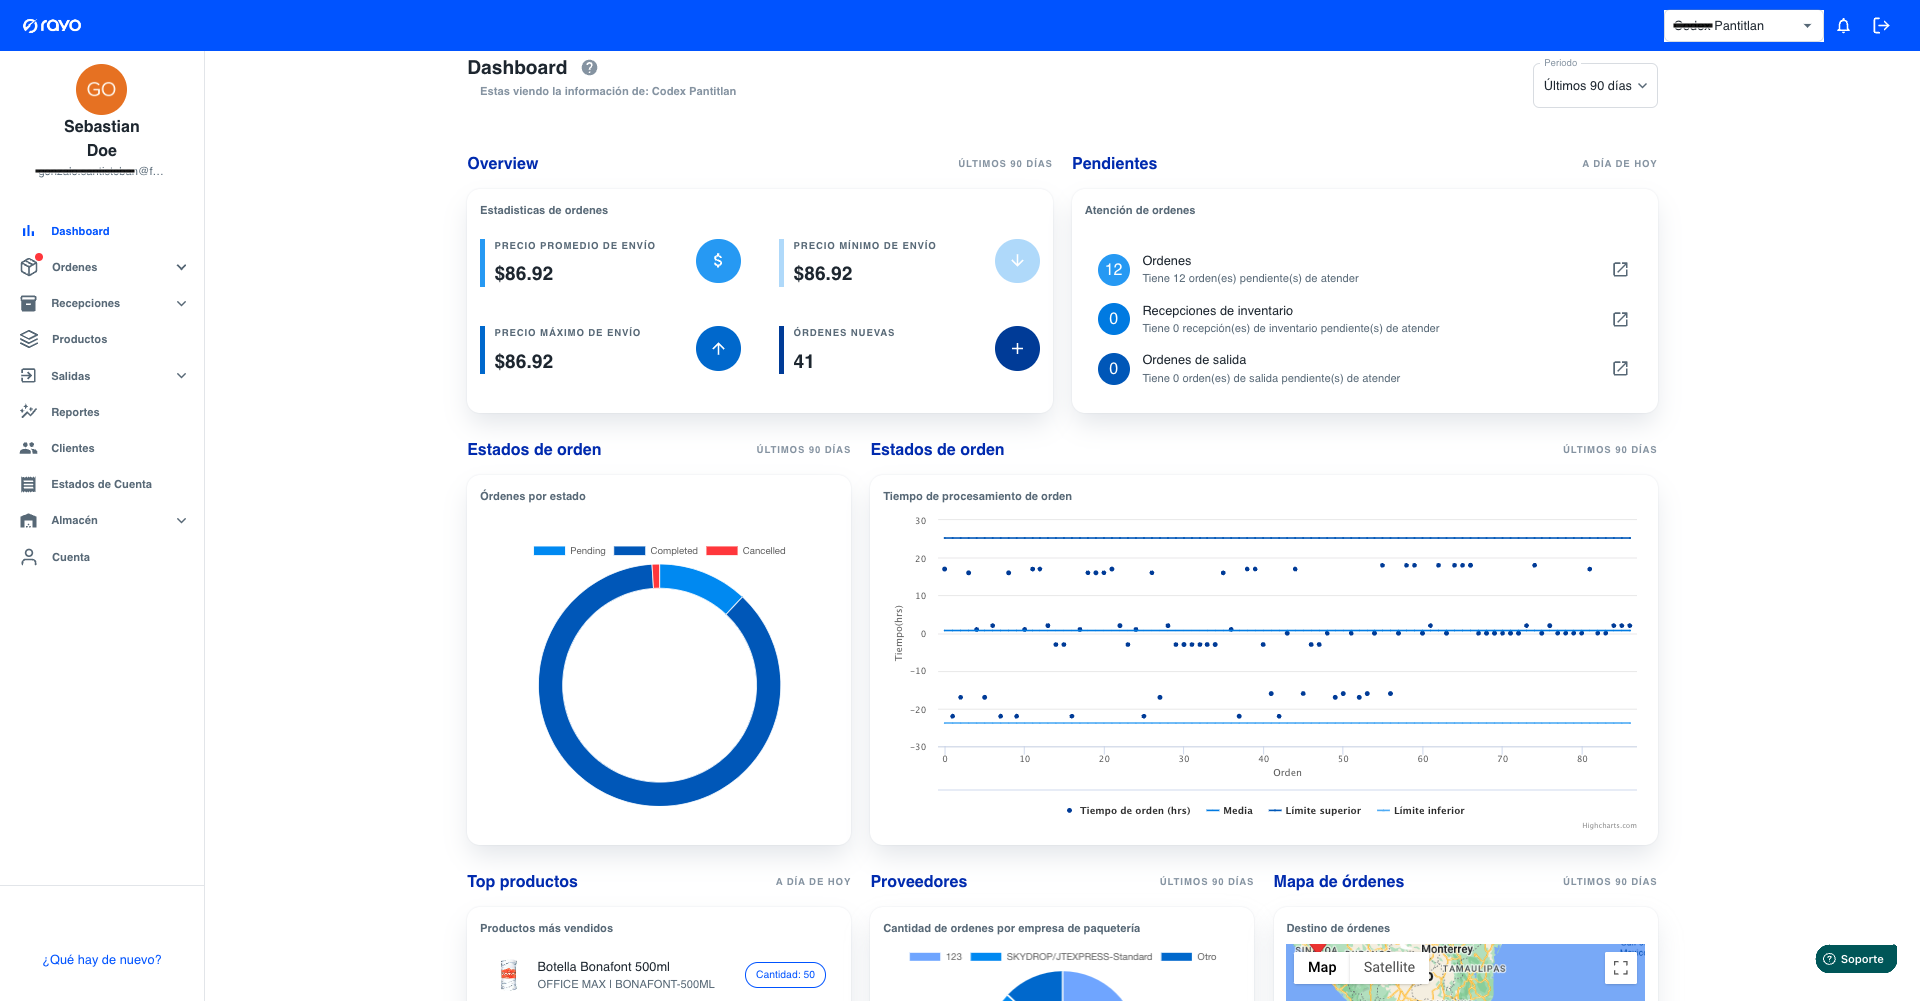This screenshot has width=1920, height=1001.
Task: Open pending Ordenes via its external link icon
Action: [1620, 269]
